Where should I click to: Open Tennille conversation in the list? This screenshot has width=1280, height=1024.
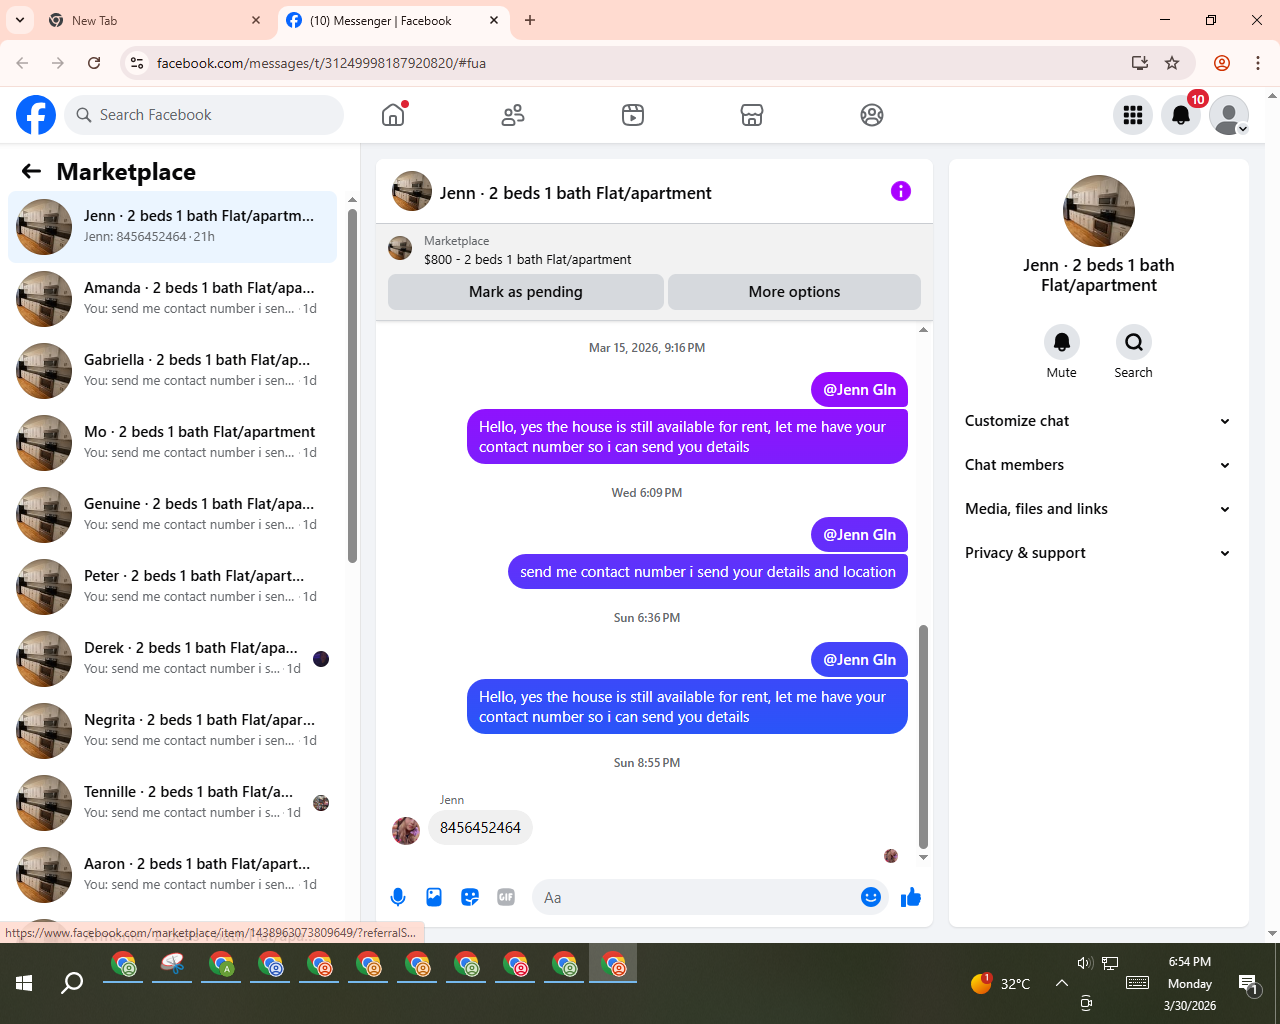(172, 803)
